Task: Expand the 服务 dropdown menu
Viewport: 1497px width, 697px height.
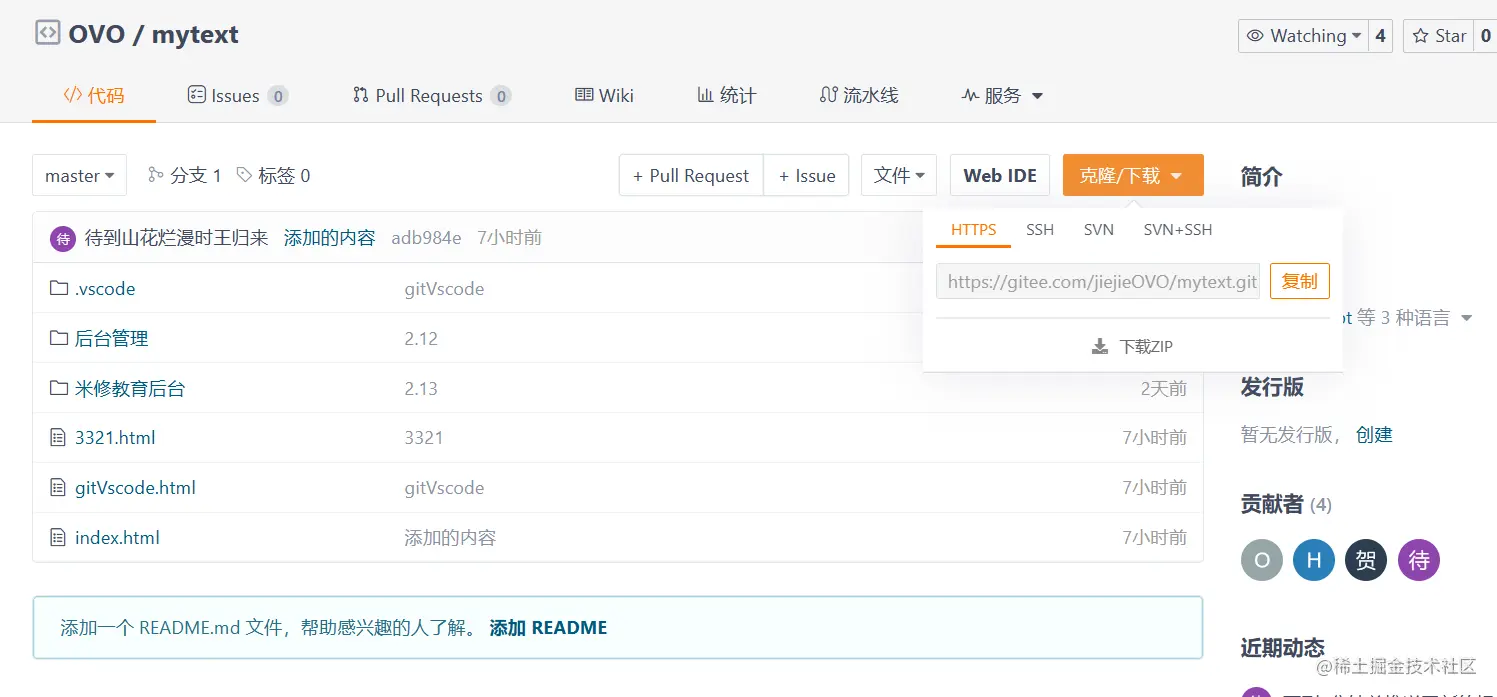Action: (1003, 96)
